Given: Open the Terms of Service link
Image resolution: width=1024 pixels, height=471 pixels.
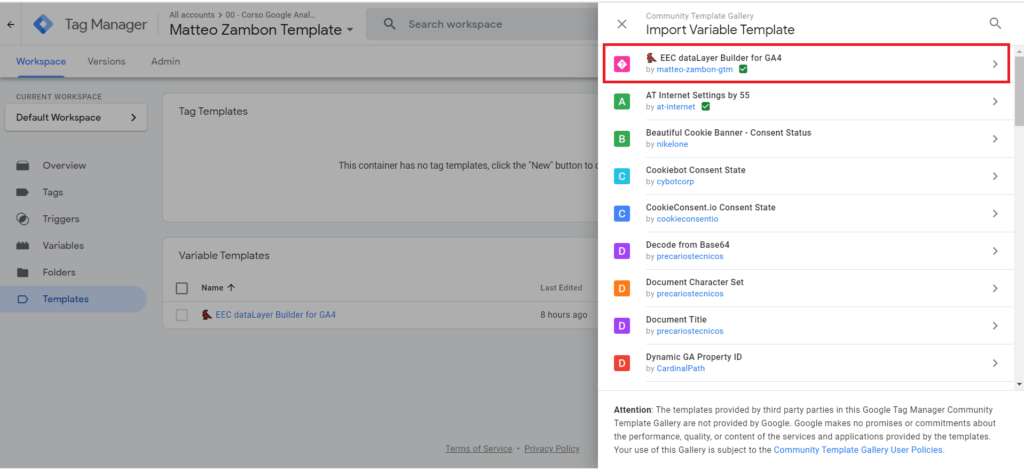Looking at the screenshot, I should 479,449.
